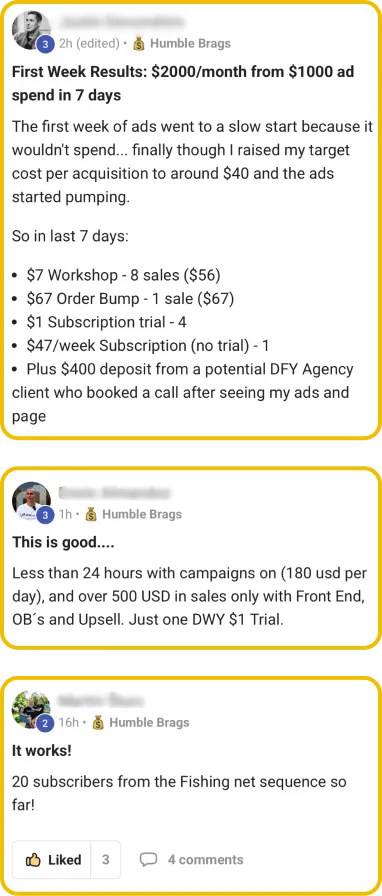
Task: Open Humble Brags category from first post
Action: (x=190, y=43)
